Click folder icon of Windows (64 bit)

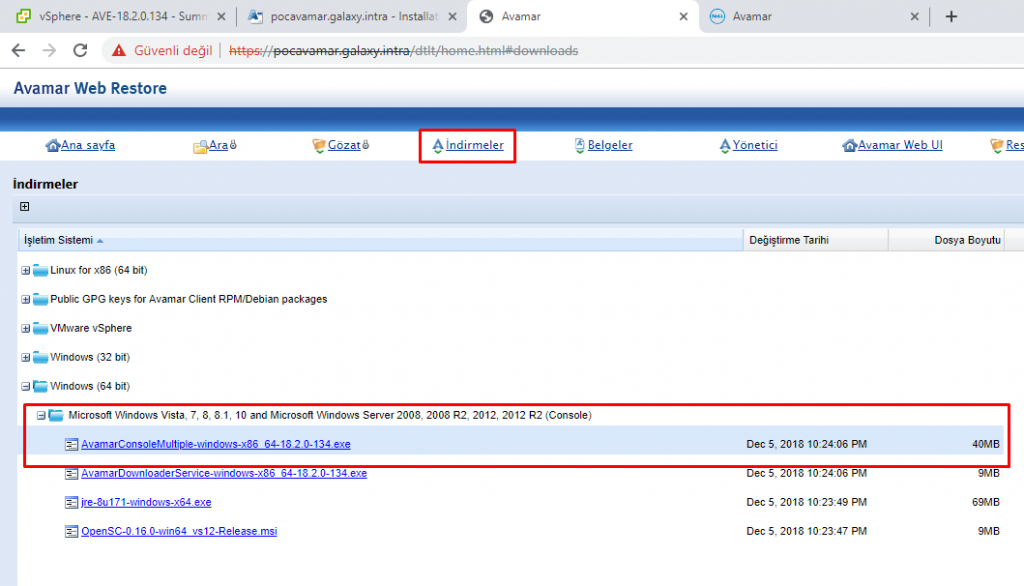(x=40, y=386)
